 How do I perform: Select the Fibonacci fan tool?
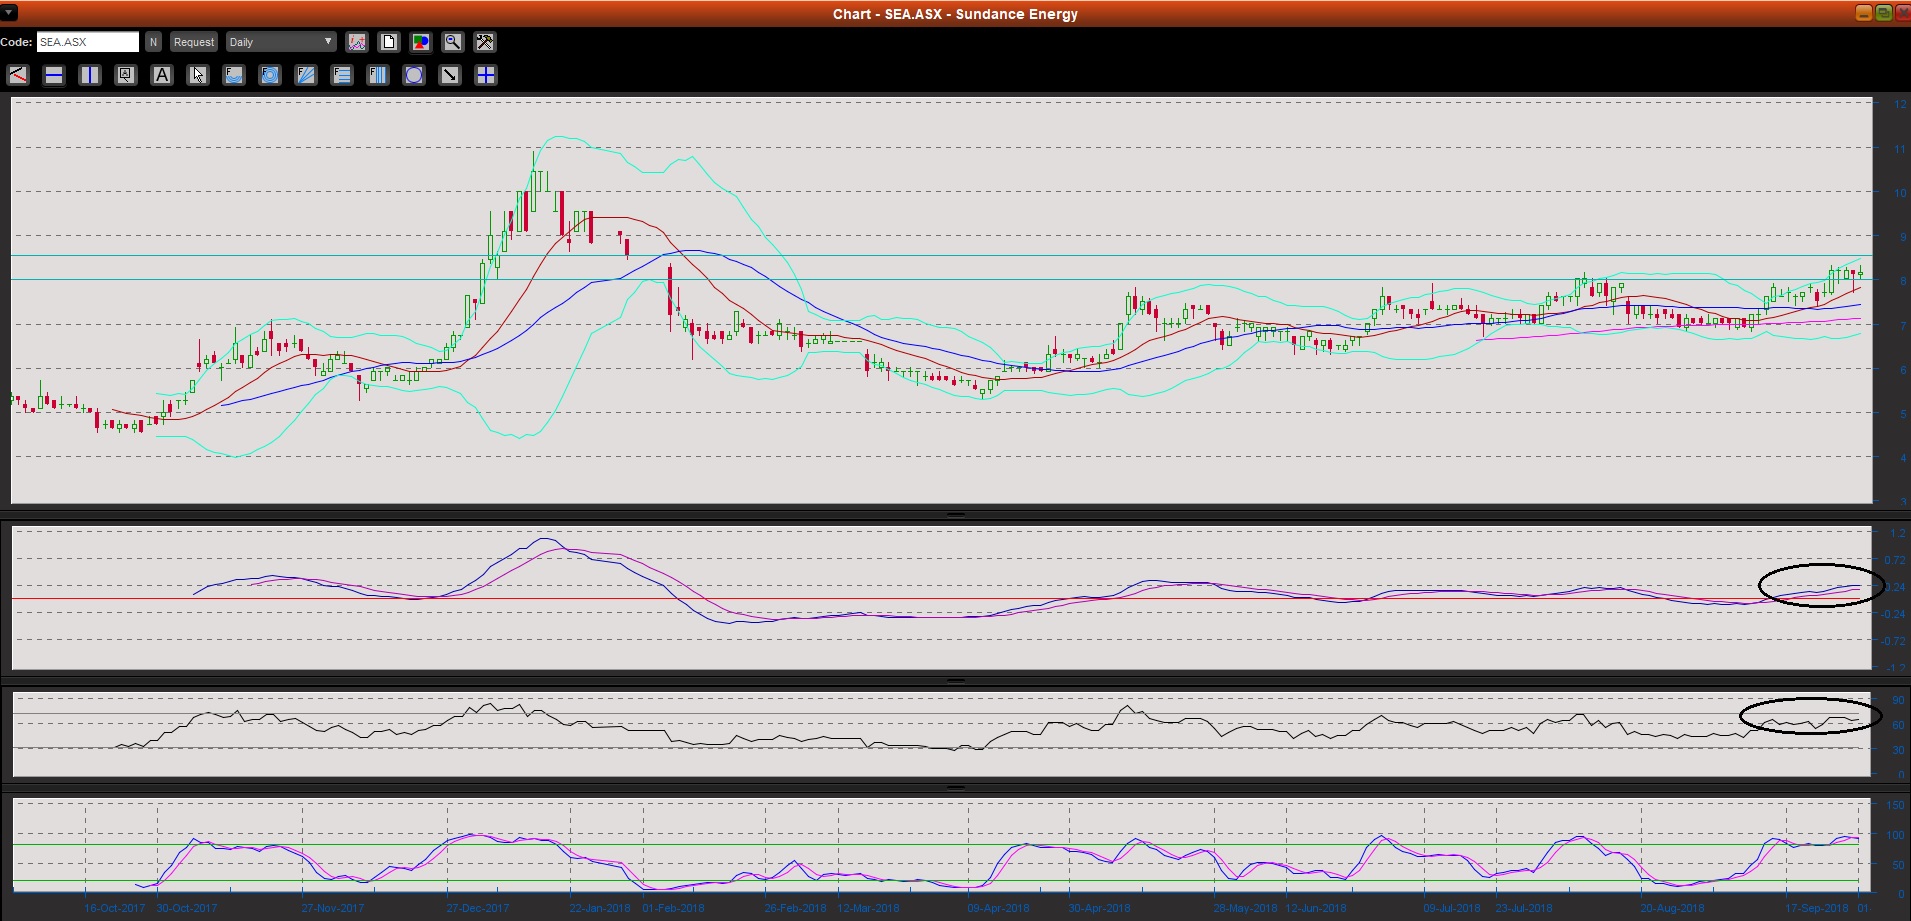[306, 75]
